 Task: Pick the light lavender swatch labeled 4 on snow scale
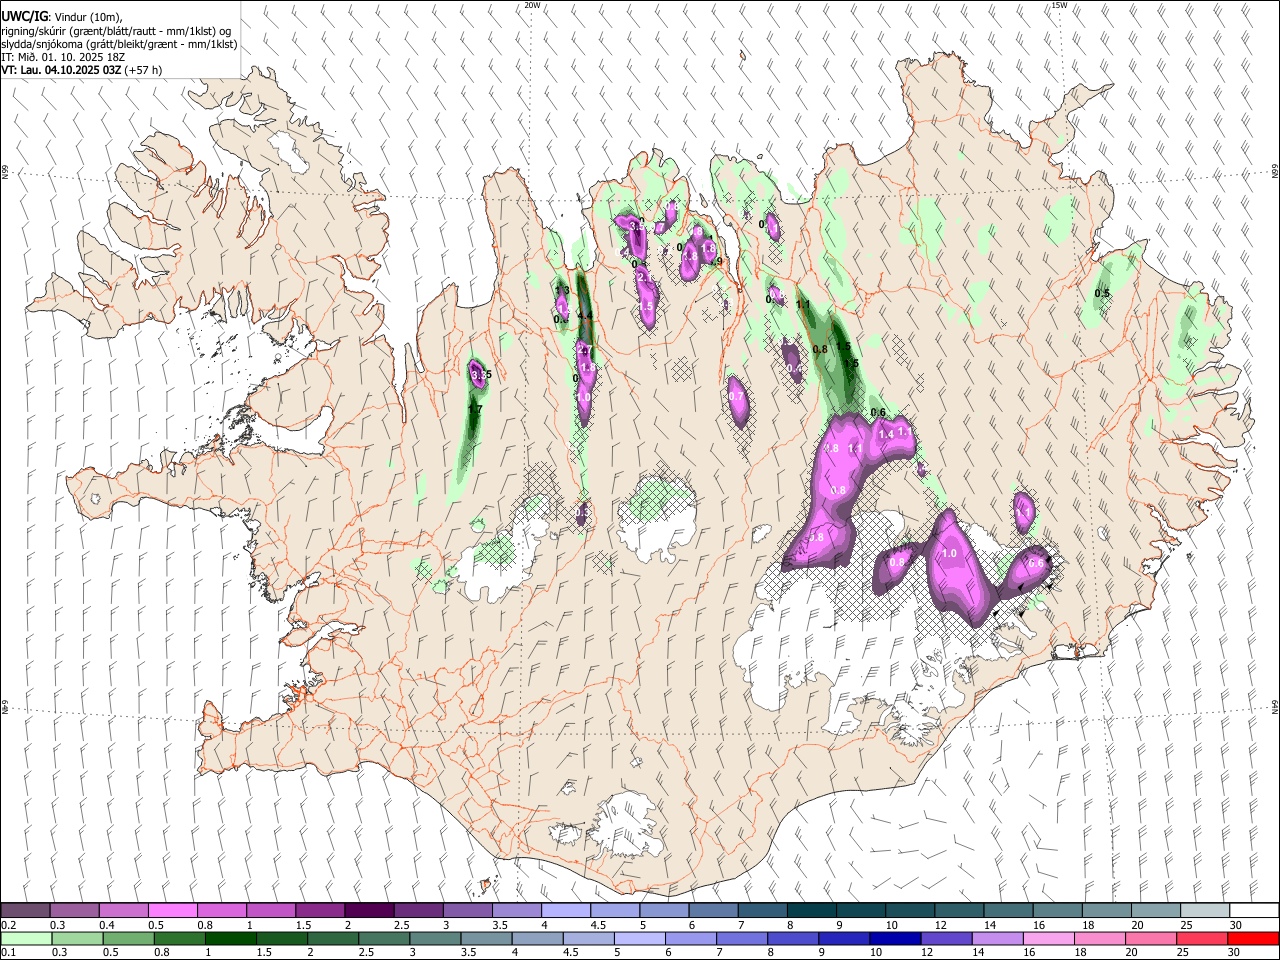tap(565, 910)
